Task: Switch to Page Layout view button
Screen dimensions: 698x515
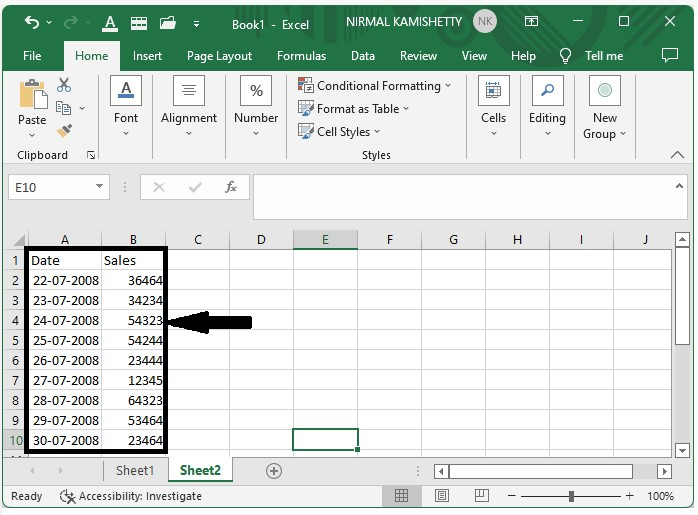Action: 439,496
